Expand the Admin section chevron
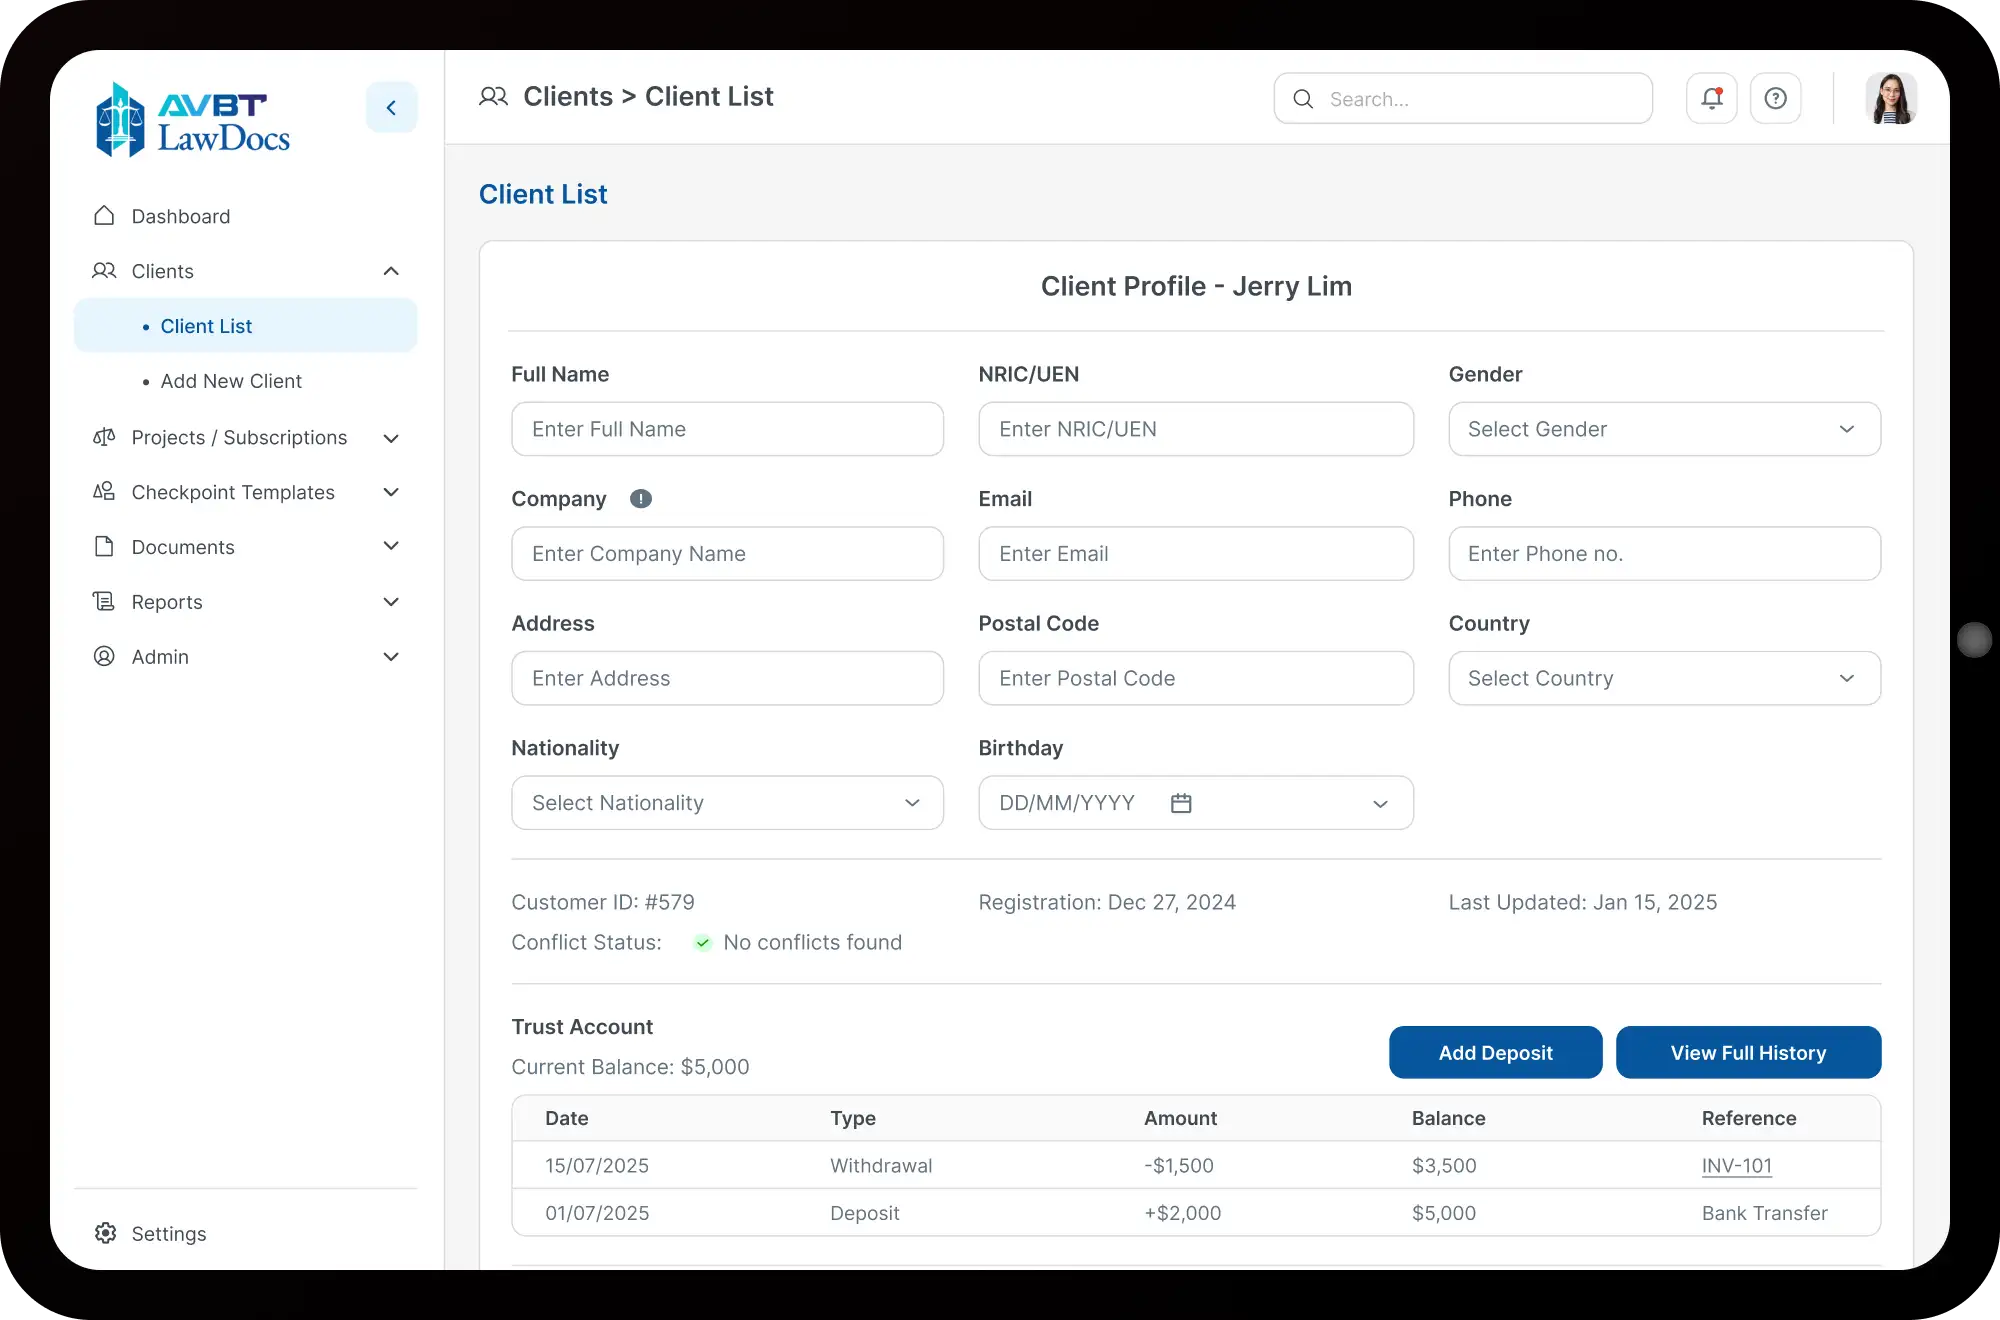 pos(391,657)
